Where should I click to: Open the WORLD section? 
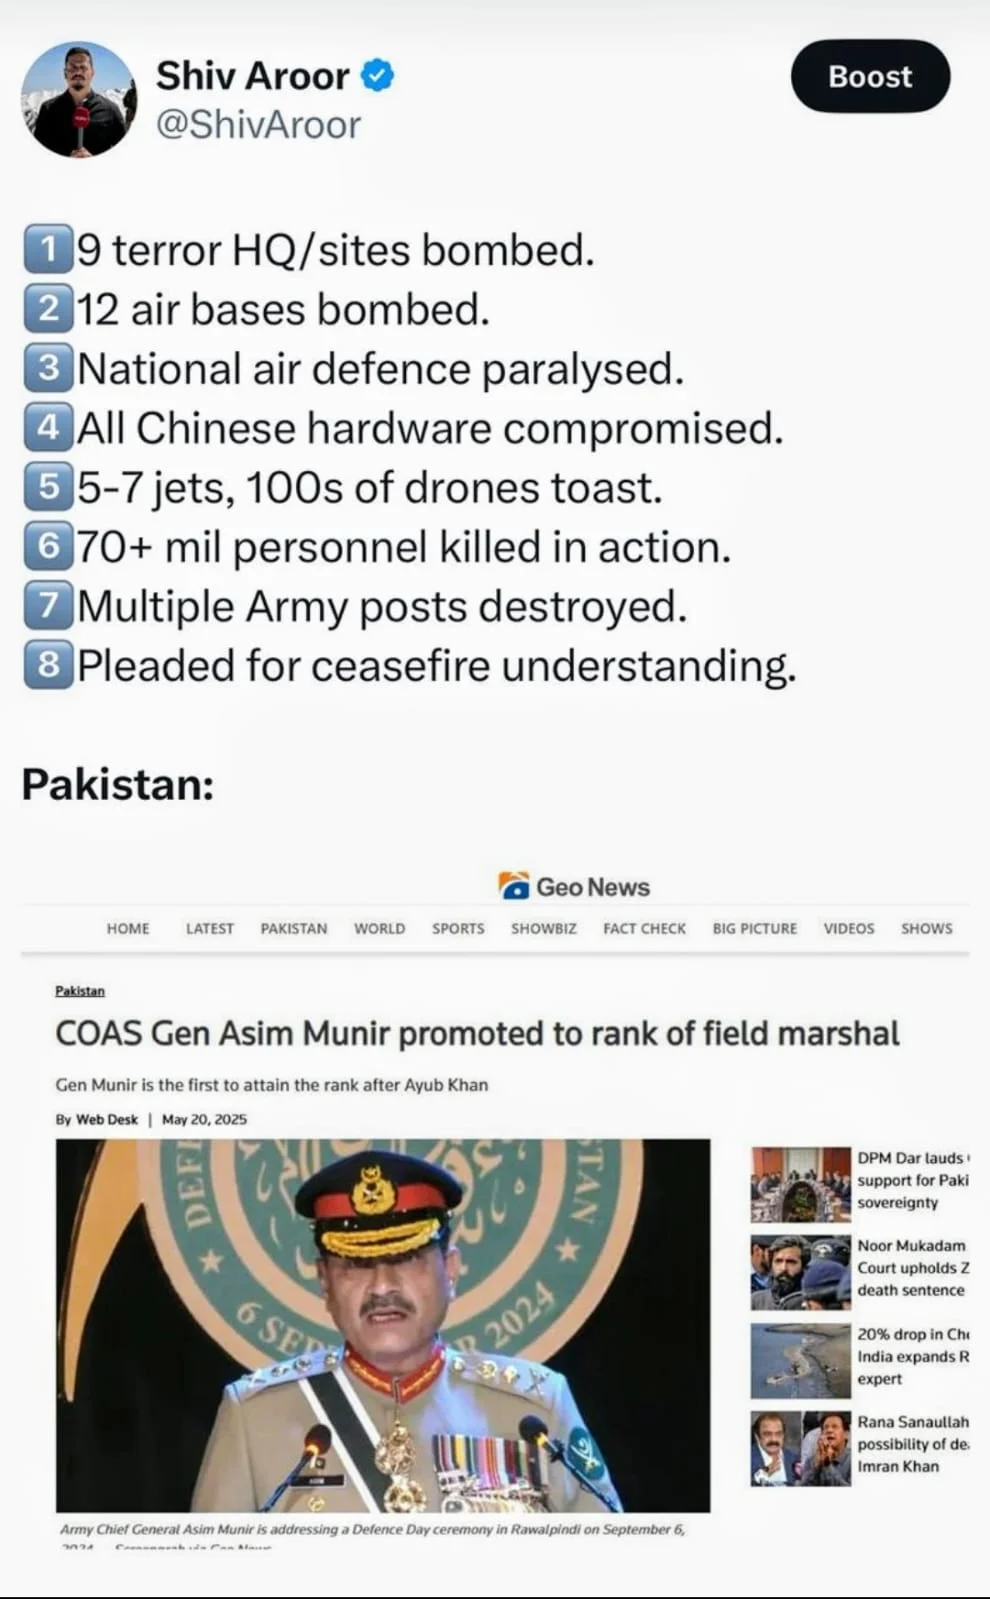(x=380, y=928)
